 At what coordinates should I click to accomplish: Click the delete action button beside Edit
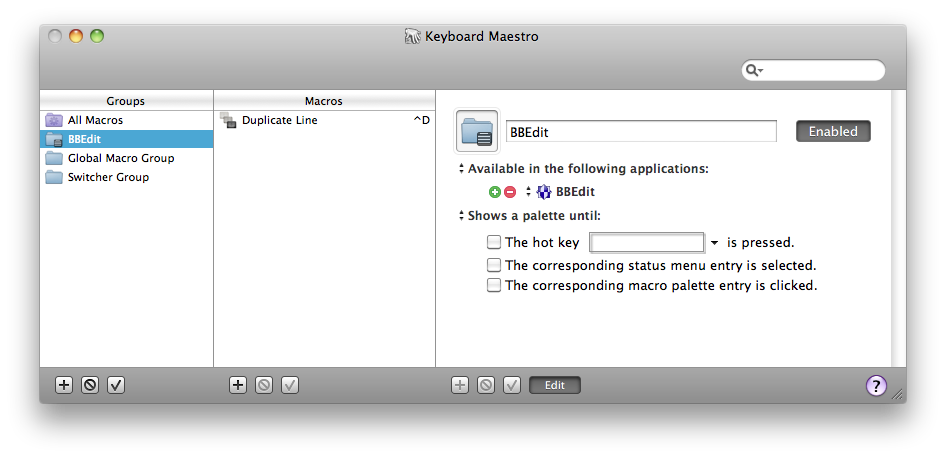486,385
